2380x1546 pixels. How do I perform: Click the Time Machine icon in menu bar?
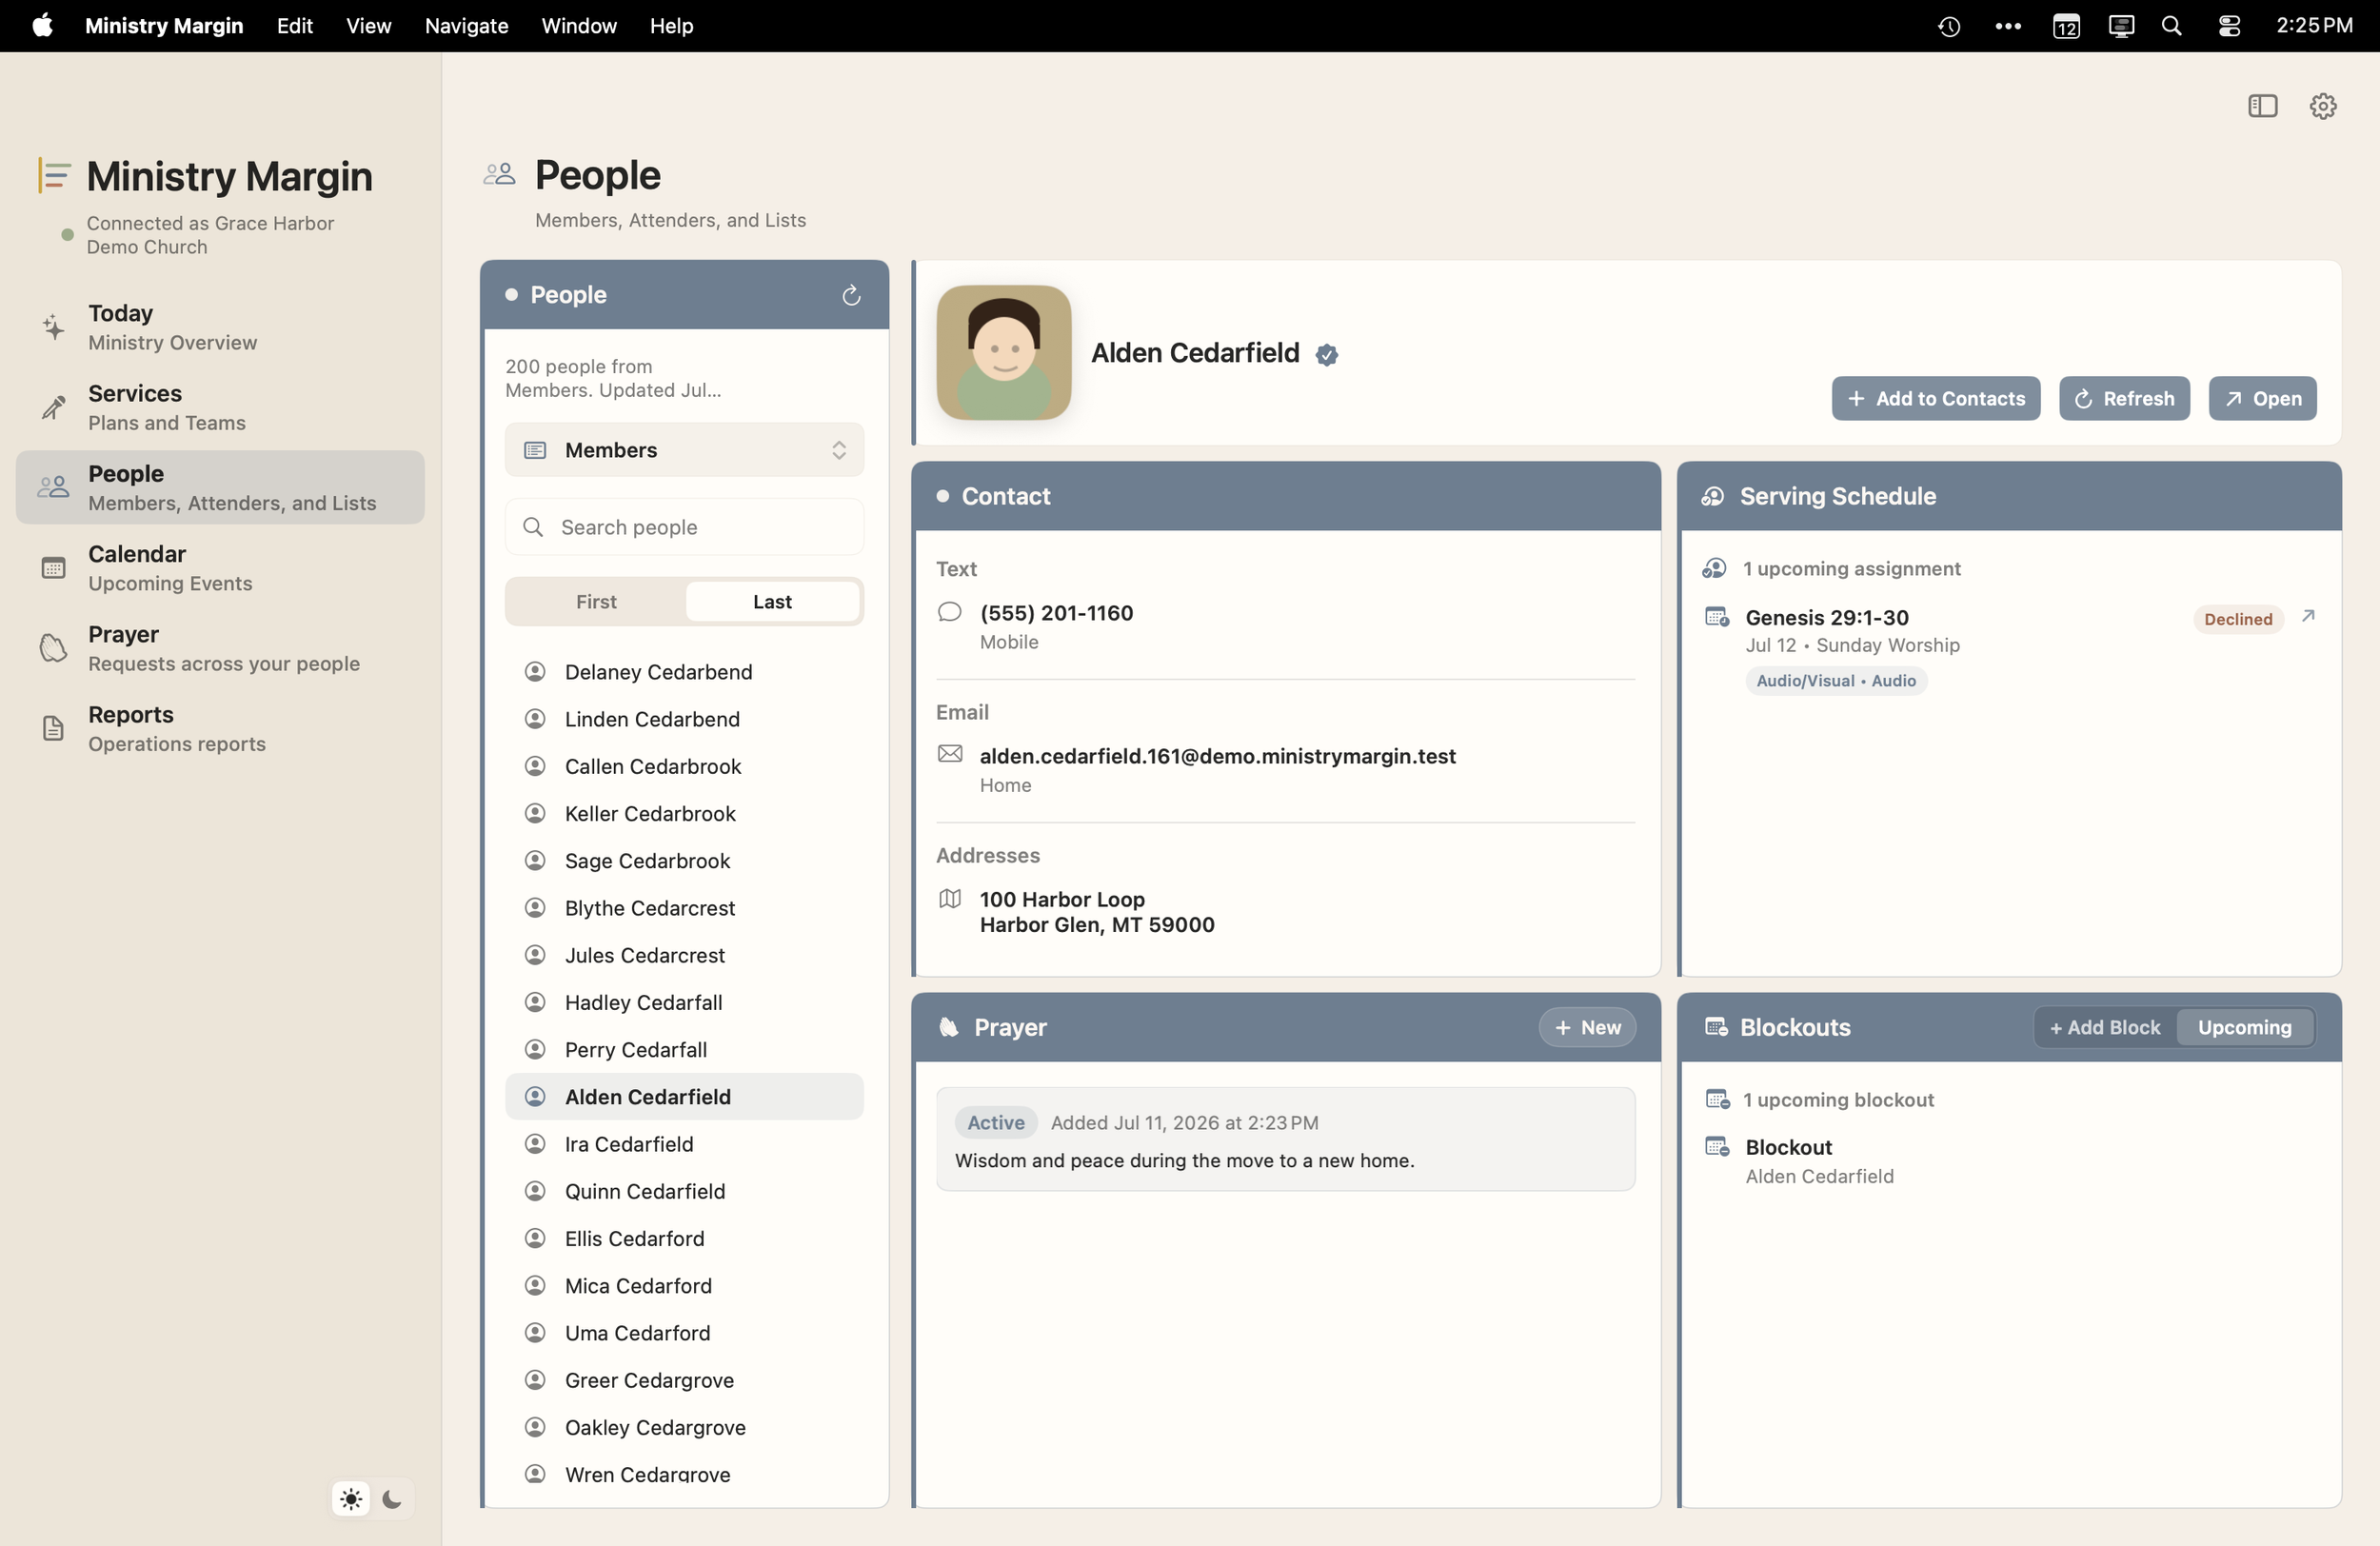click(1949, 26)
